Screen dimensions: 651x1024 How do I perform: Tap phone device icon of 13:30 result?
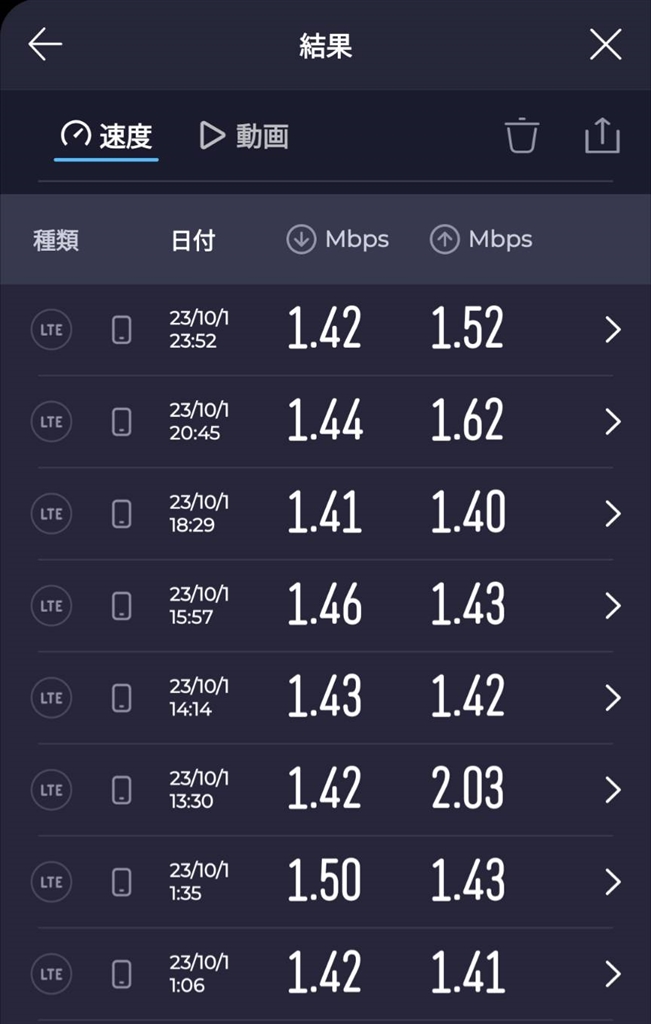tap(122, 790)
